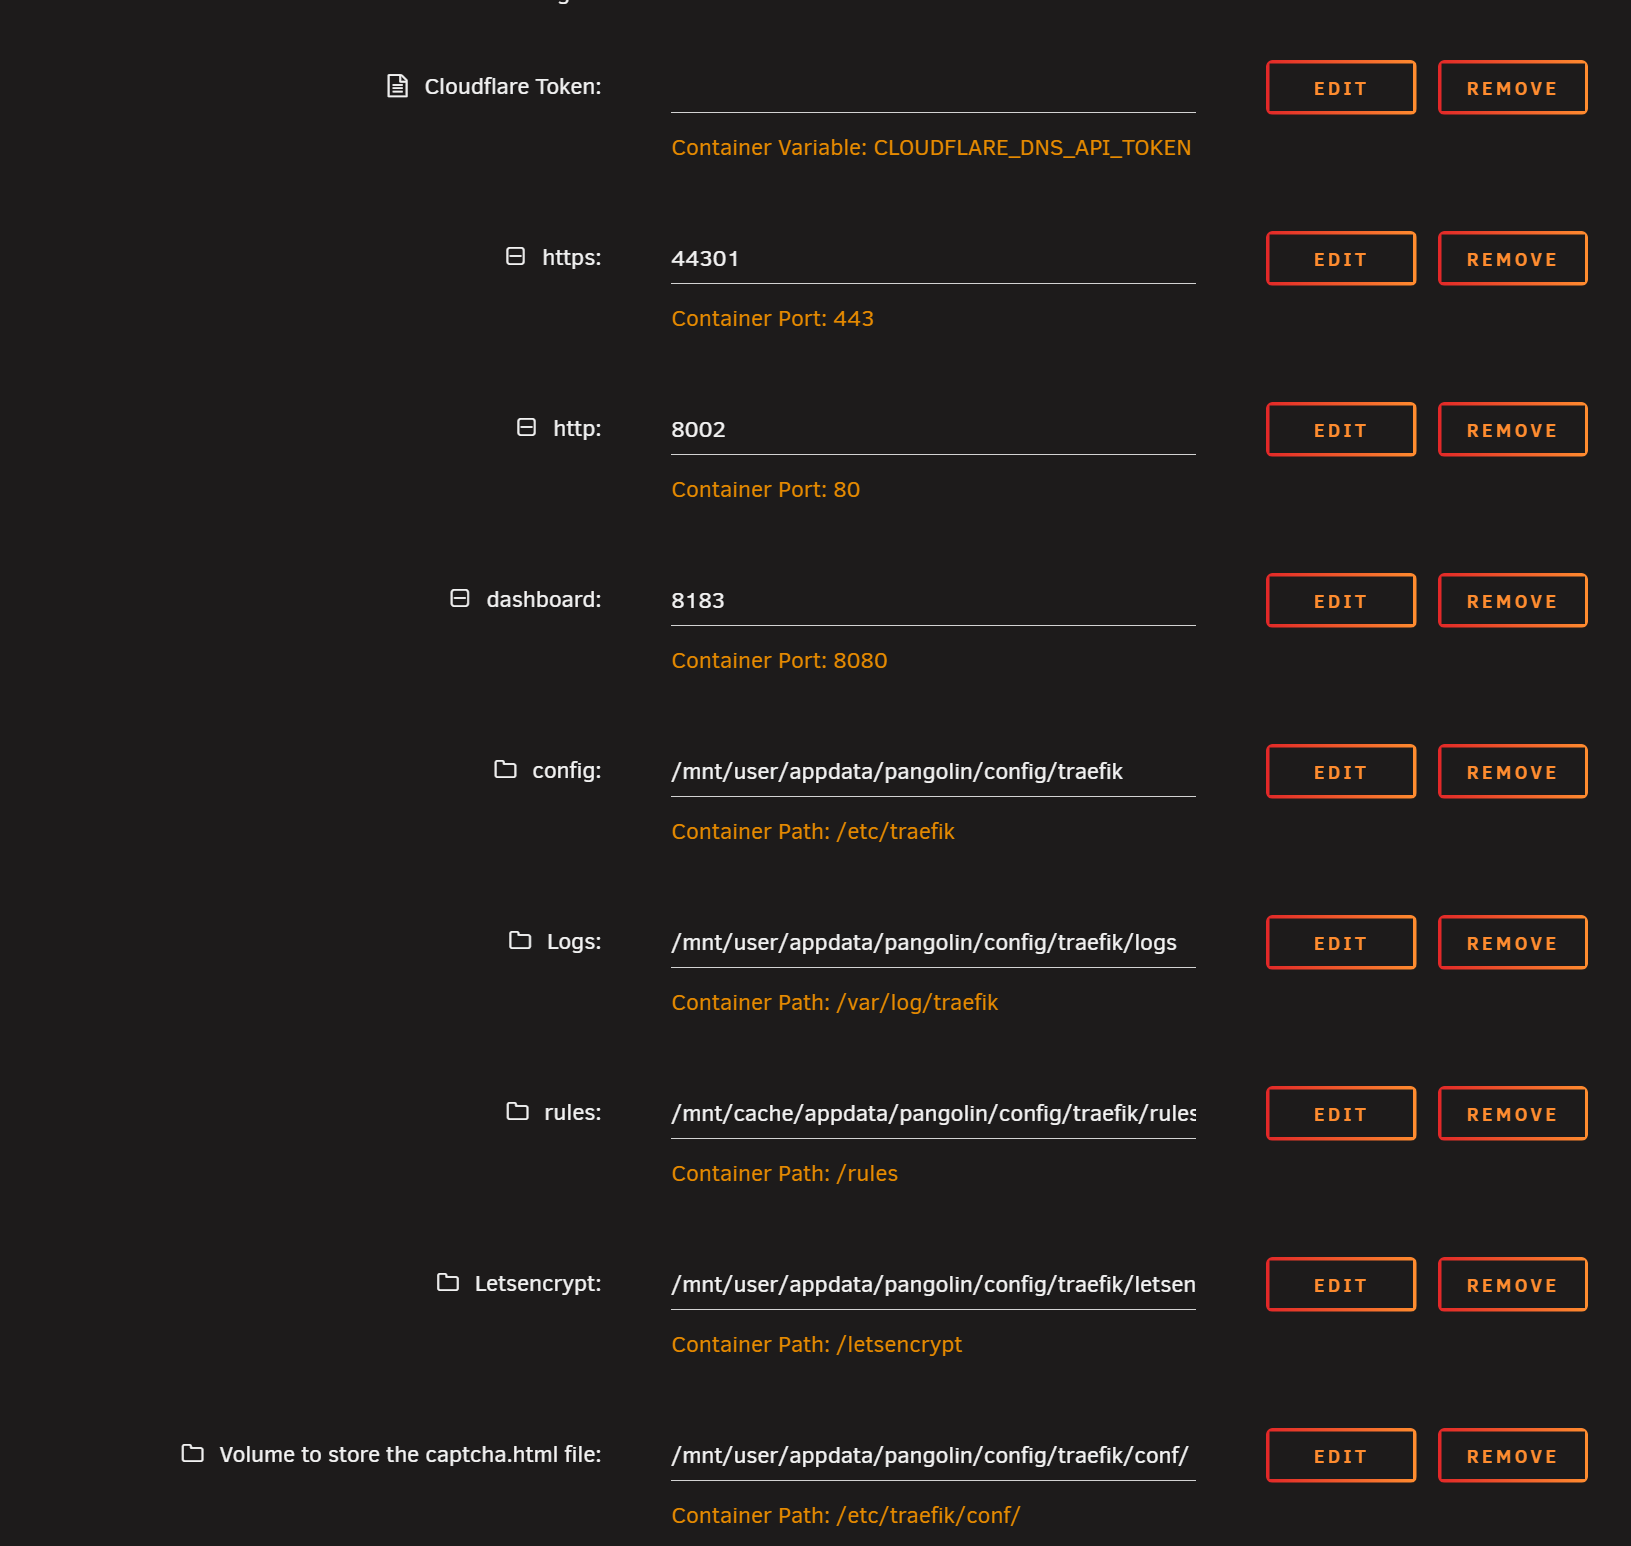Click the captcha.html volume folder icon

coord(192,1454)
